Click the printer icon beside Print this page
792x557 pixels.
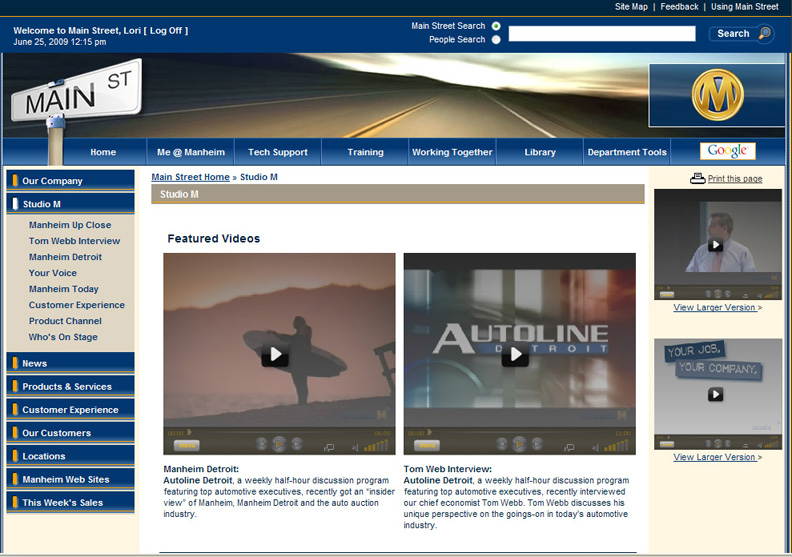(697, 179)
